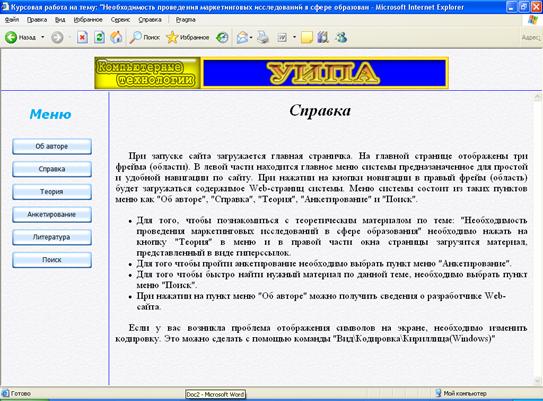The height and width of the screenshot is (401, 543).
Task: Expand the Back button history dropdown arrow
Action: 43,37
